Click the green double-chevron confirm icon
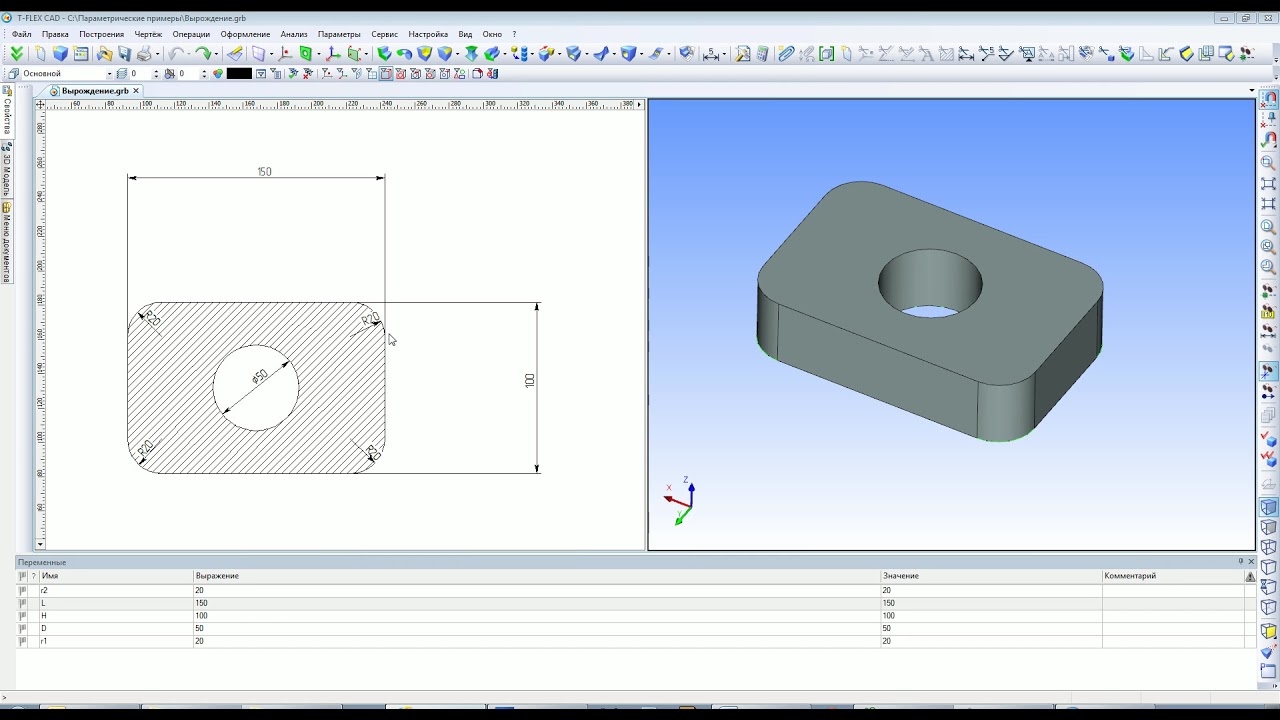The height and width of the screenshot is (720, 1280). (17, 53)
